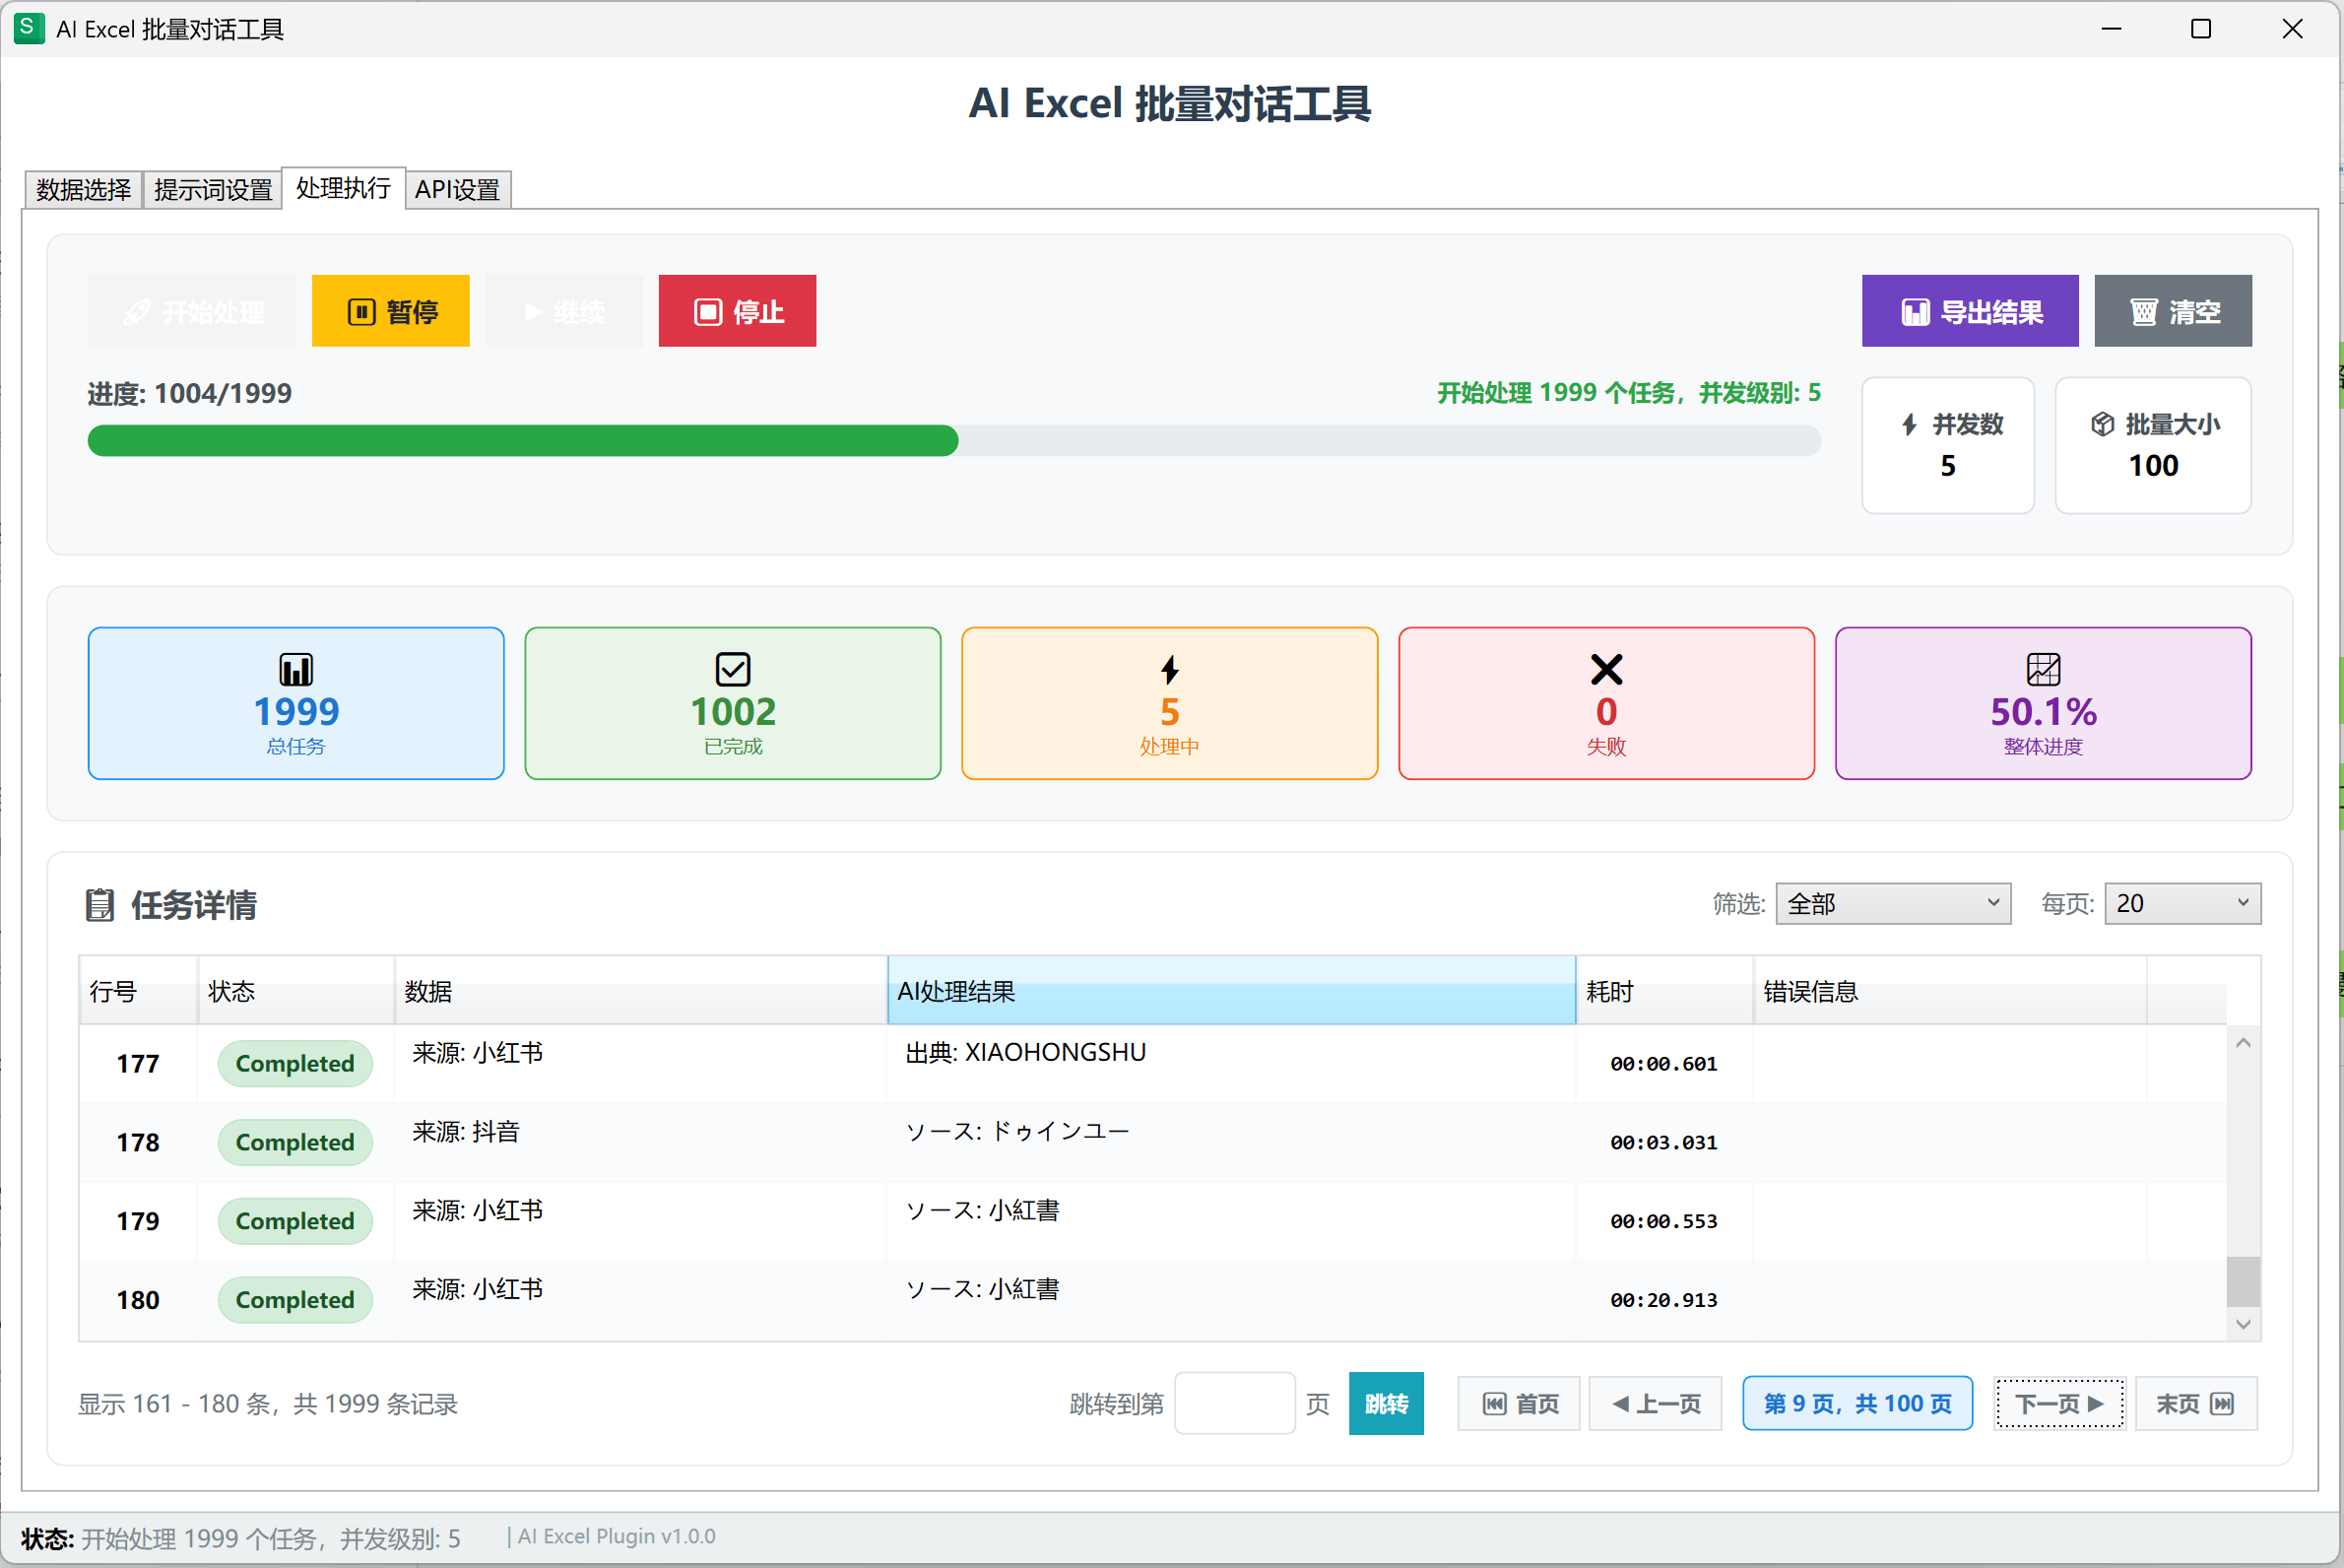This screenshot has width=2344, height=1568.
Task: Click the table scrollbar down arrow
Action: [2243, 1324]
